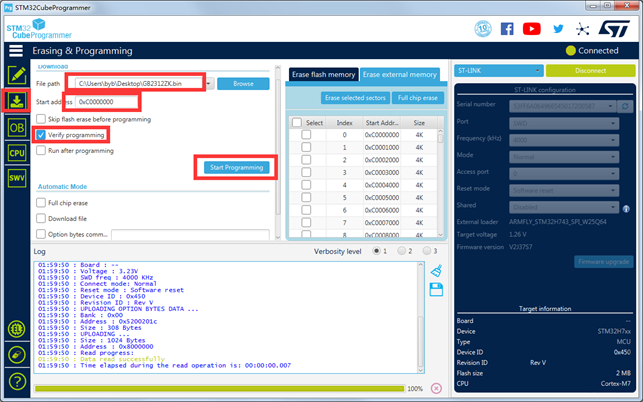Open the ST YouTube channel icon
The image size is (643, 402).
(531, 29)
